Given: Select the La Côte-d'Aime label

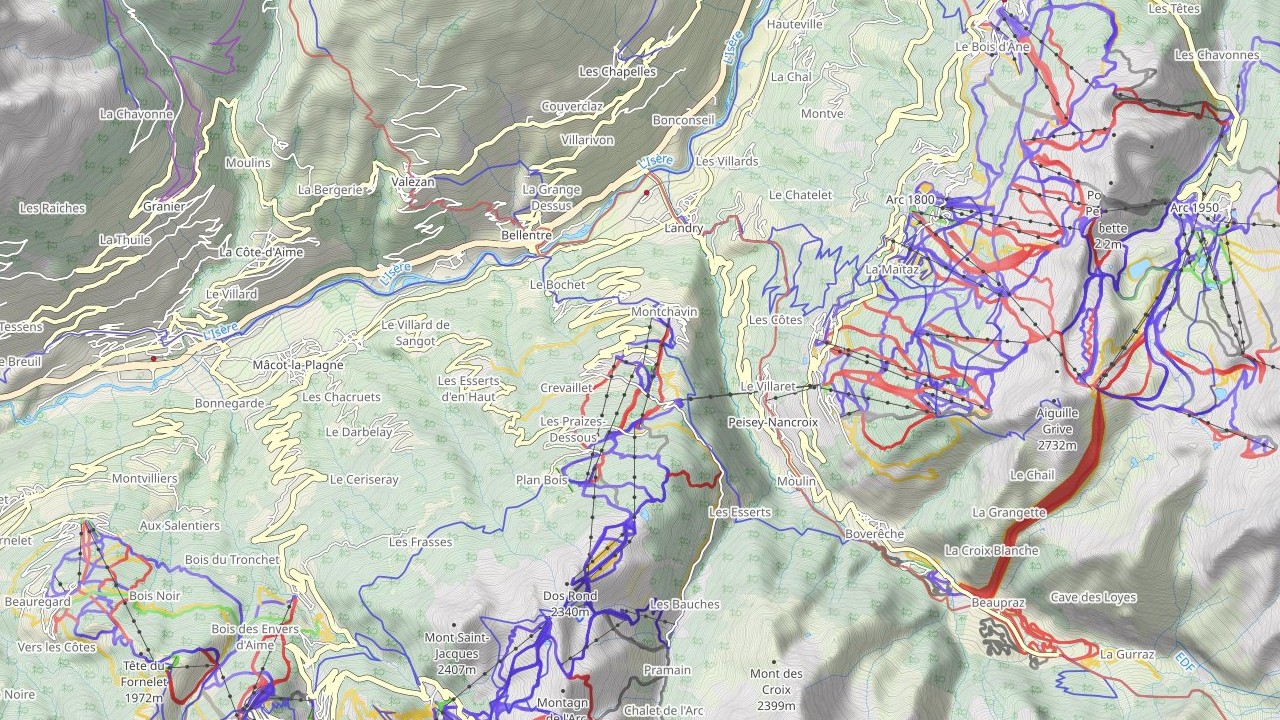Looking at the screenshot, I should point(261,252).
